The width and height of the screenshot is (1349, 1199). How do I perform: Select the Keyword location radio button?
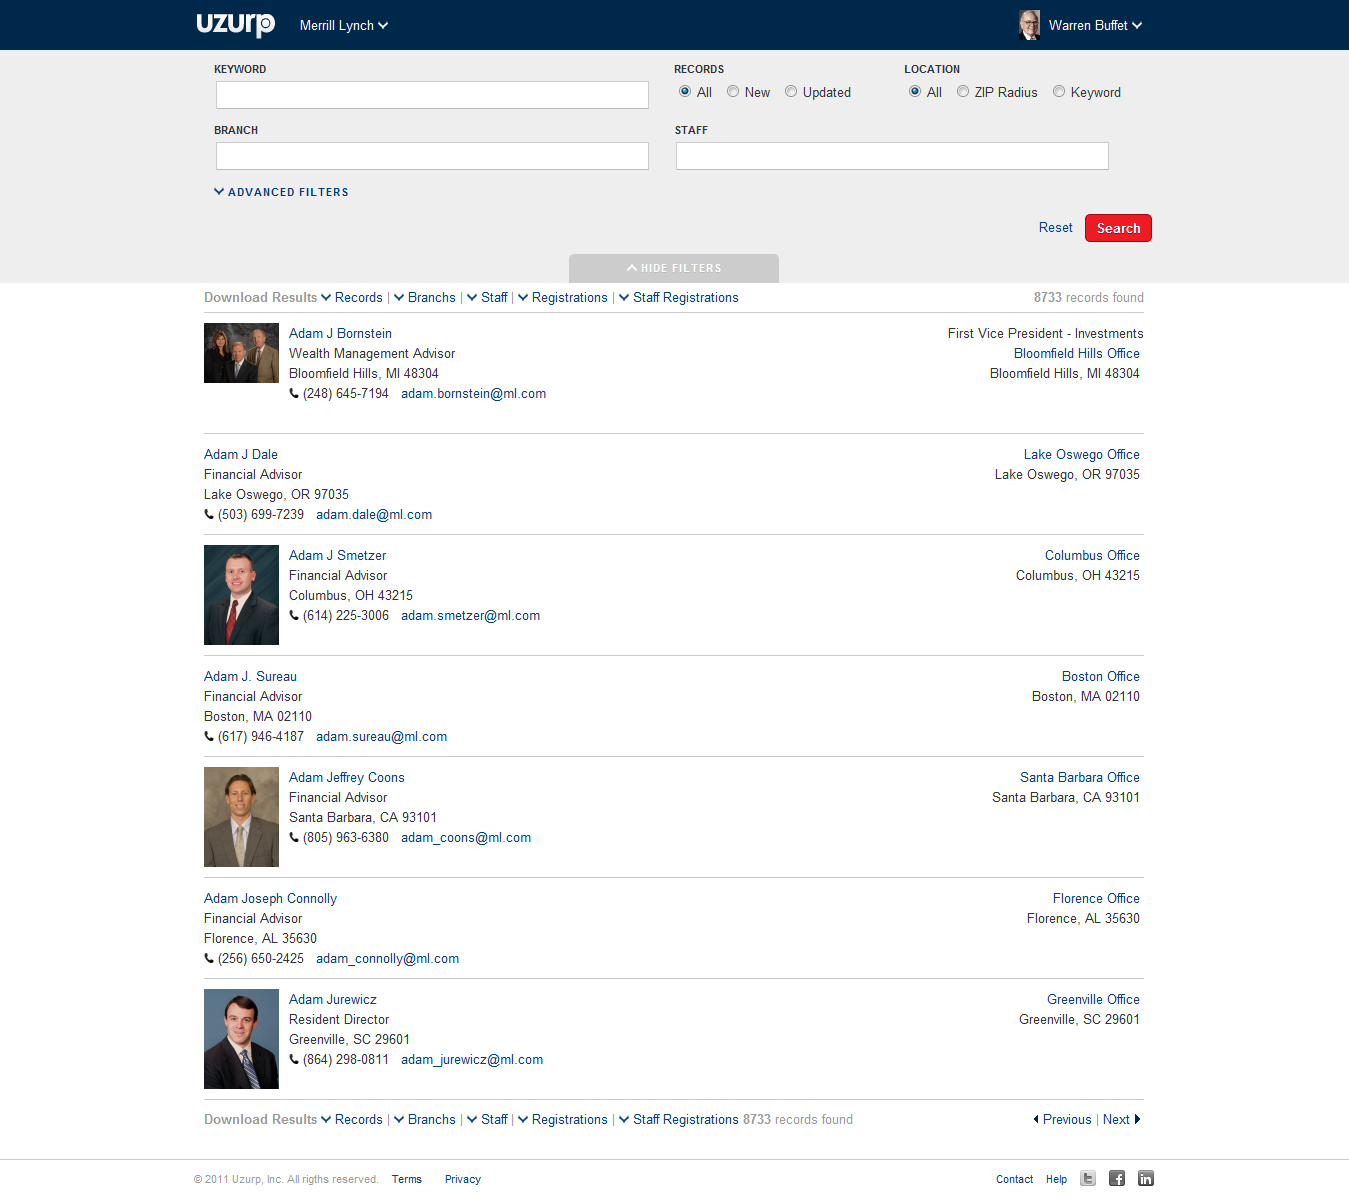click(1059, 91)
